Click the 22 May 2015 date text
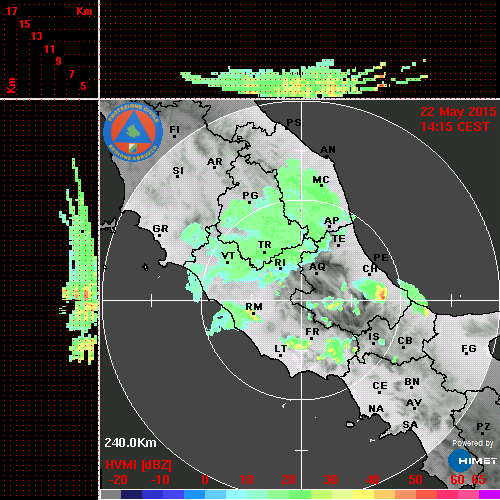 click(x=458, y=112)
